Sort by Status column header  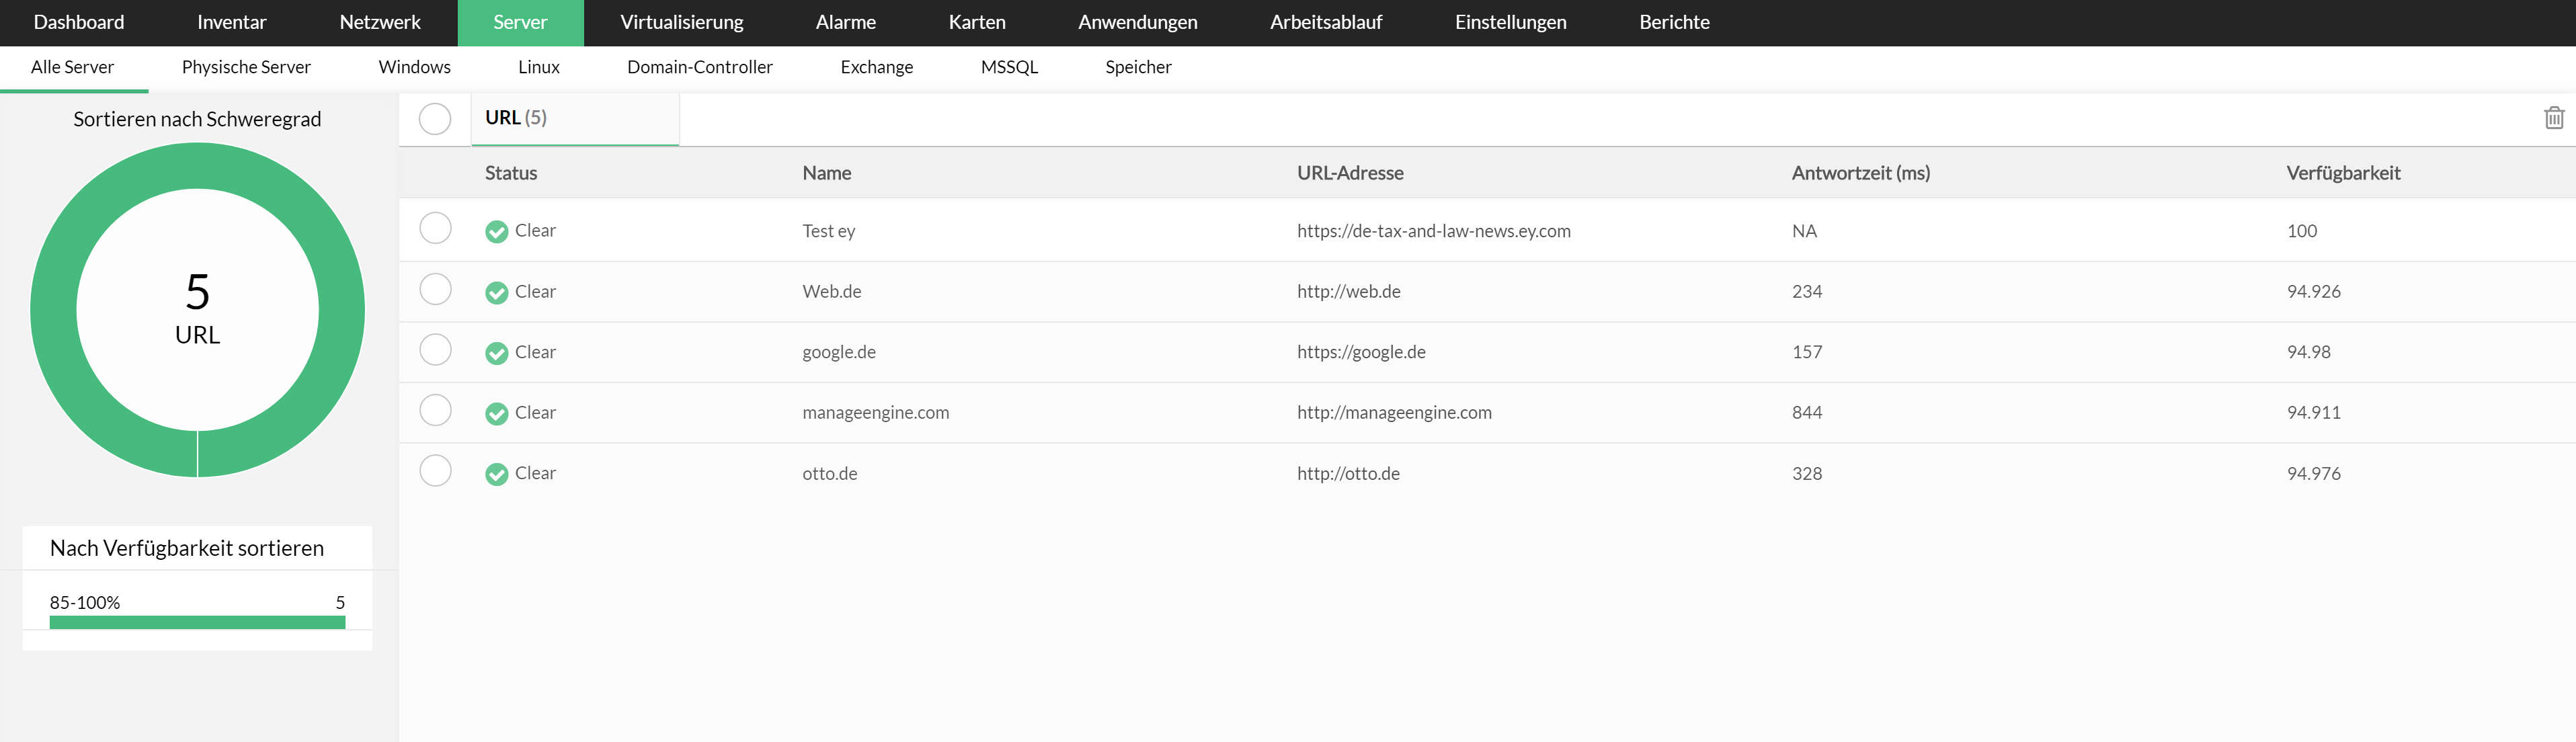(511, 173)
